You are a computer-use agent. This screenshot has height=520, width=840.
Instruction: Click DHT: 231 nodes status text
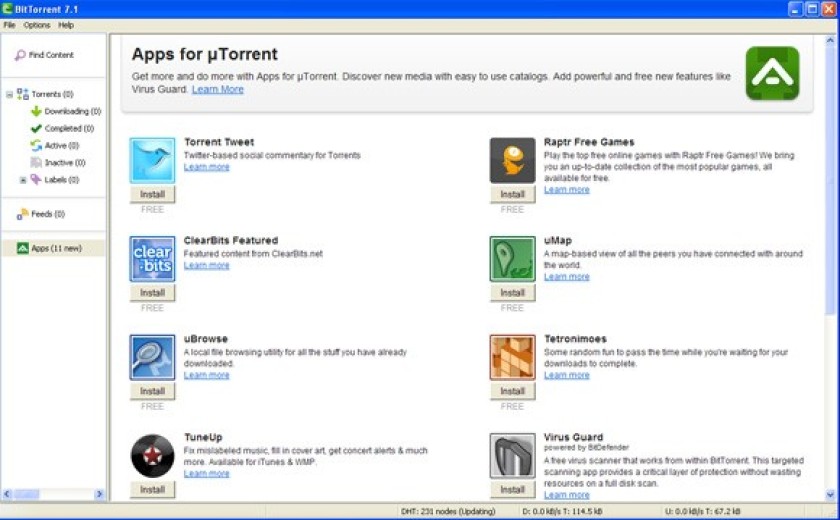tap(448, 511)
